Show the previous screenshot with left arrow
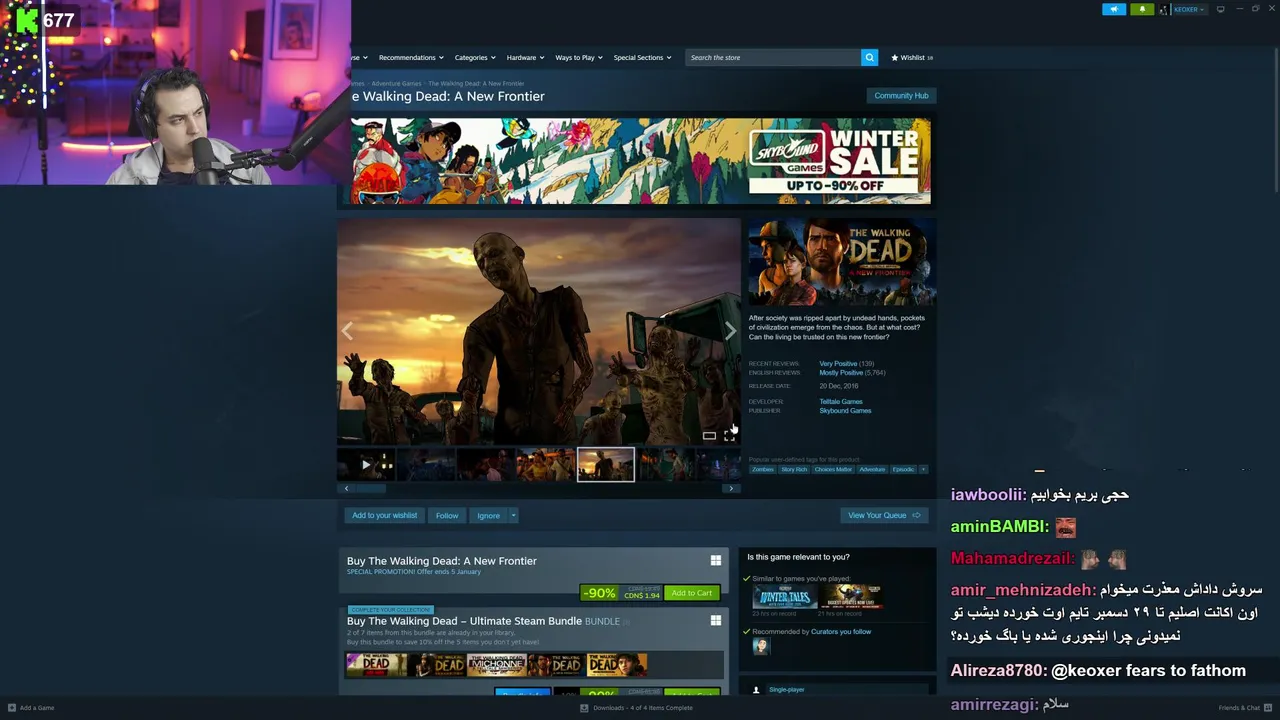 (x=347, y=331)
